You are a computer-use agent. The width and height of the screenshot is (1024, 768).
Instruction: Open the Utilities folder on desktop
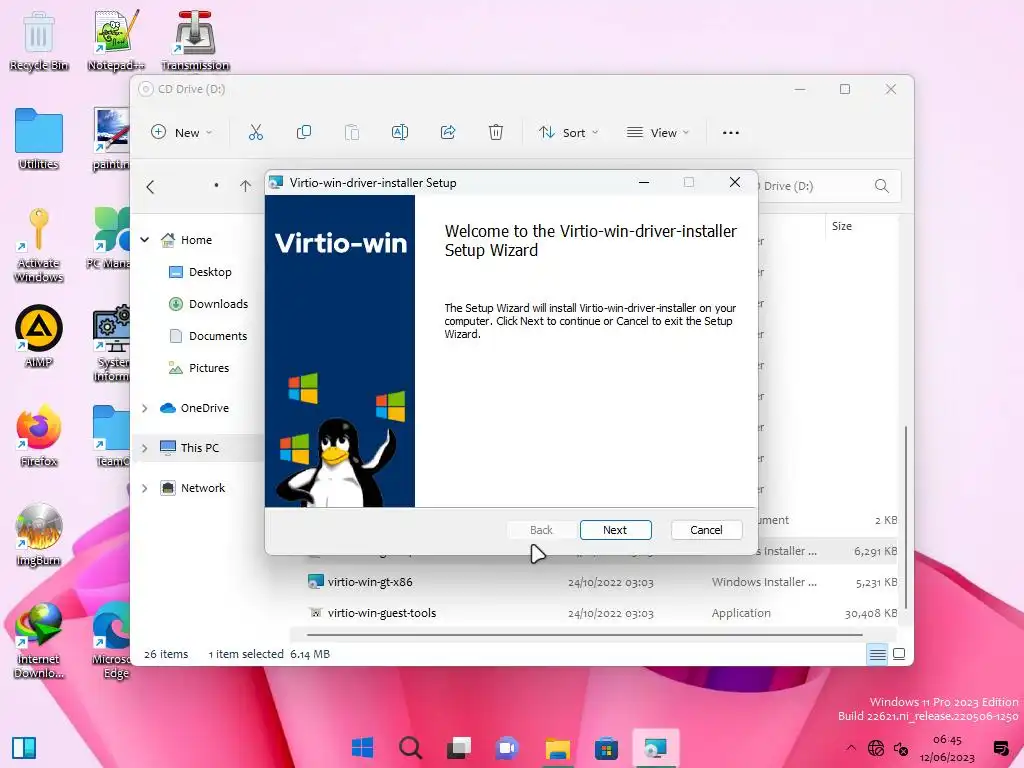point(39,139)
